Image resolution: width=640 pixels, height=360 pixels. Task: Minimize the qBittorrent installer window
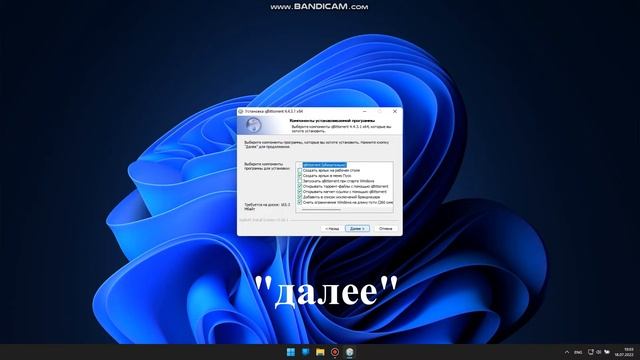[x=364, y=111]
